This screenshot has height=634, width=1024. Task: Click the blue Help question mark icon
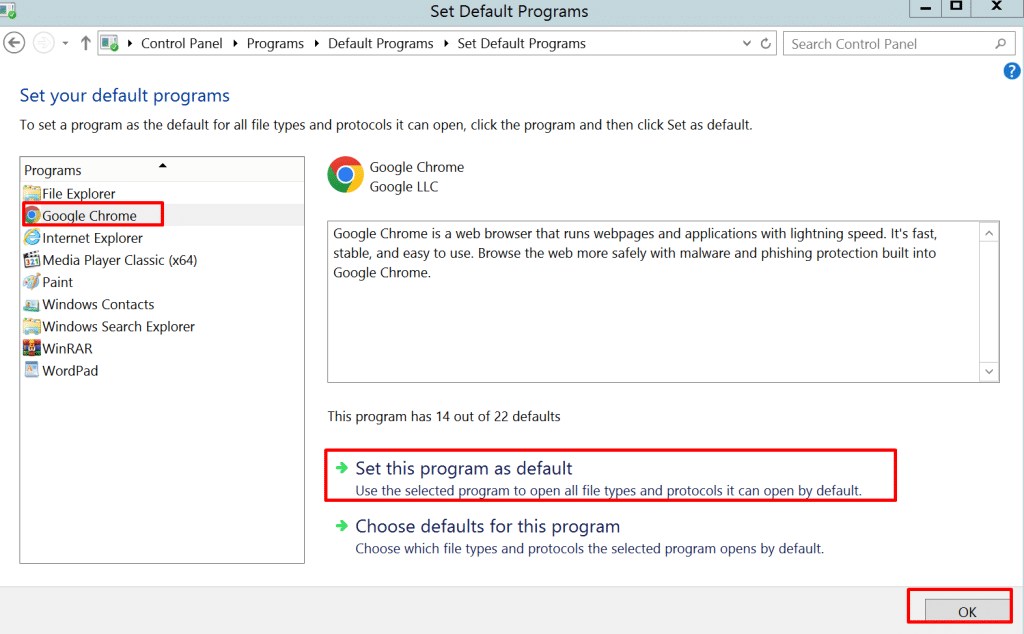1011,71
